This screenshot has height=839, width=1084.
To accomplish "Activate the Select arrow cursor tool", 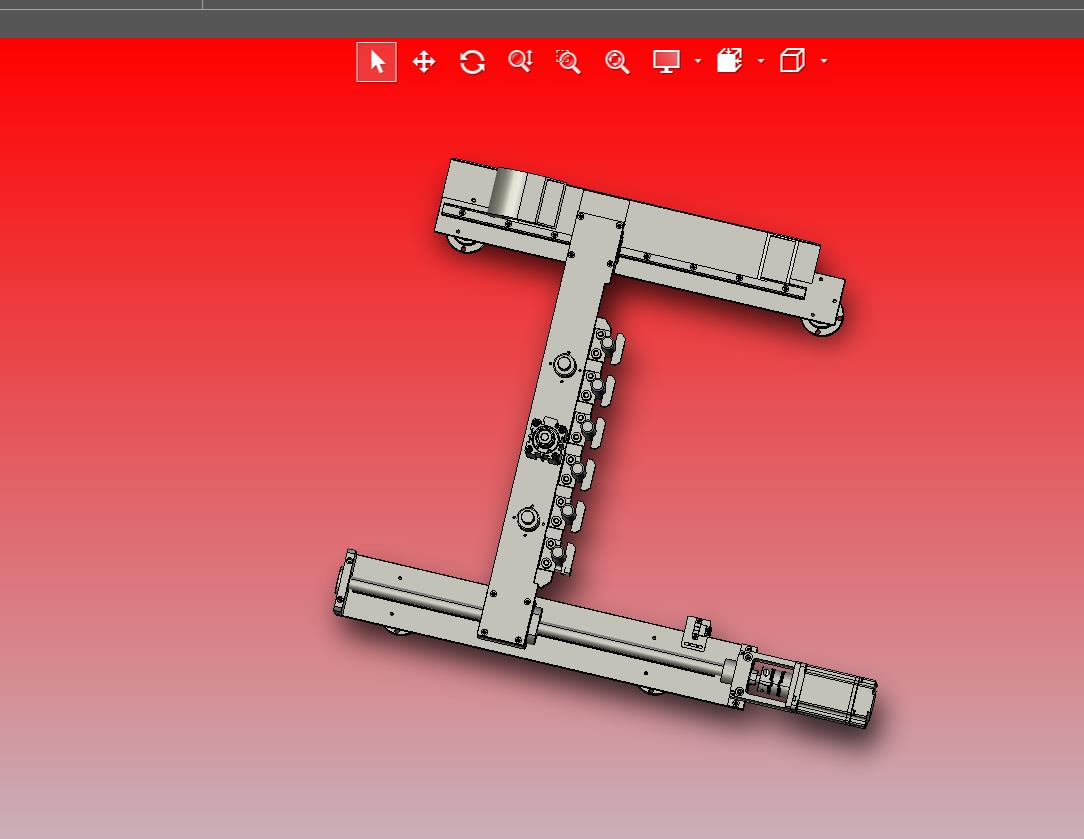I will pyautogui.click(x=376, y=62).
